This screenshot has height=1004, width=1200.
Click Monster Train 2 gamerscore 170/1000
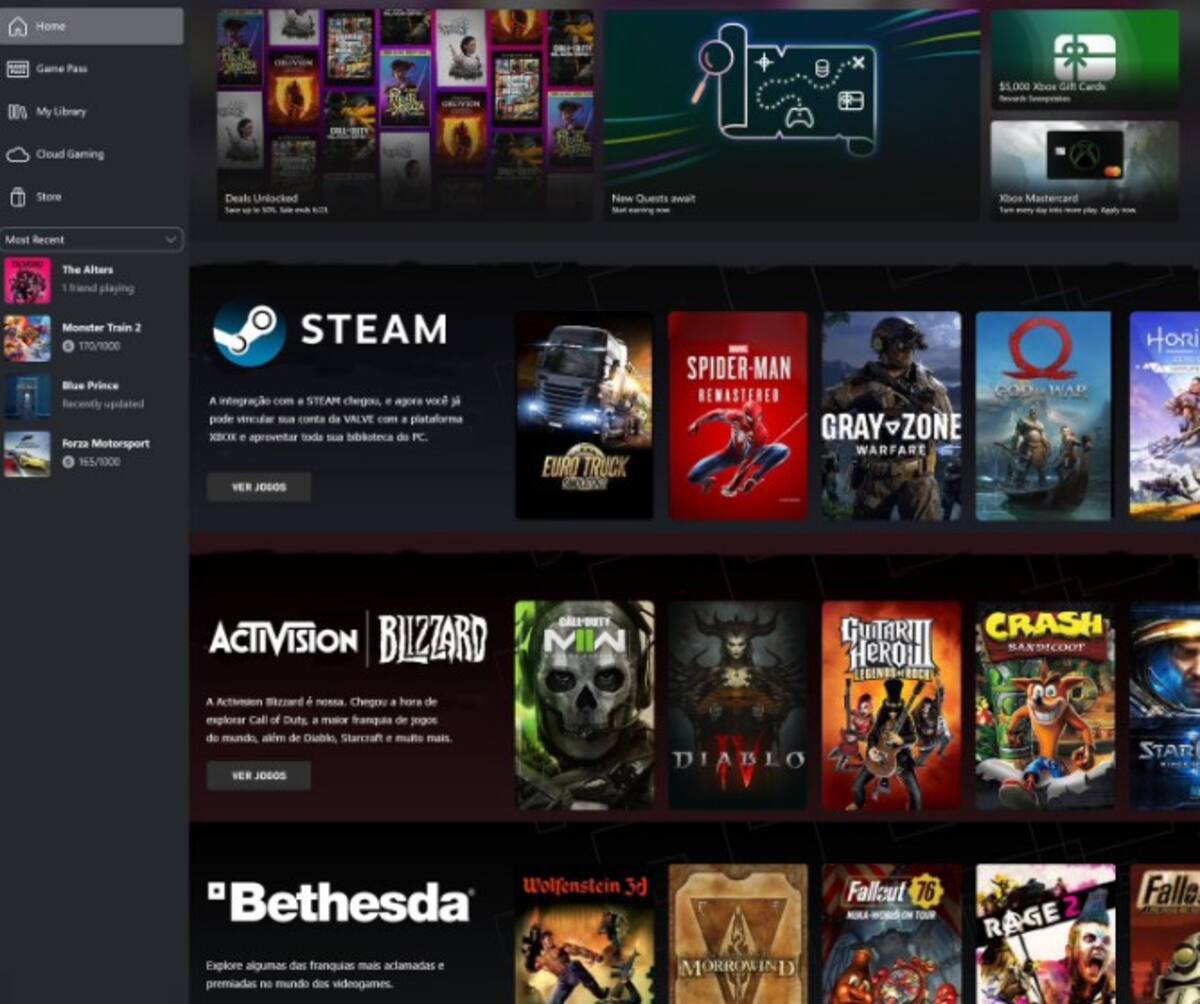pos(89,346)
